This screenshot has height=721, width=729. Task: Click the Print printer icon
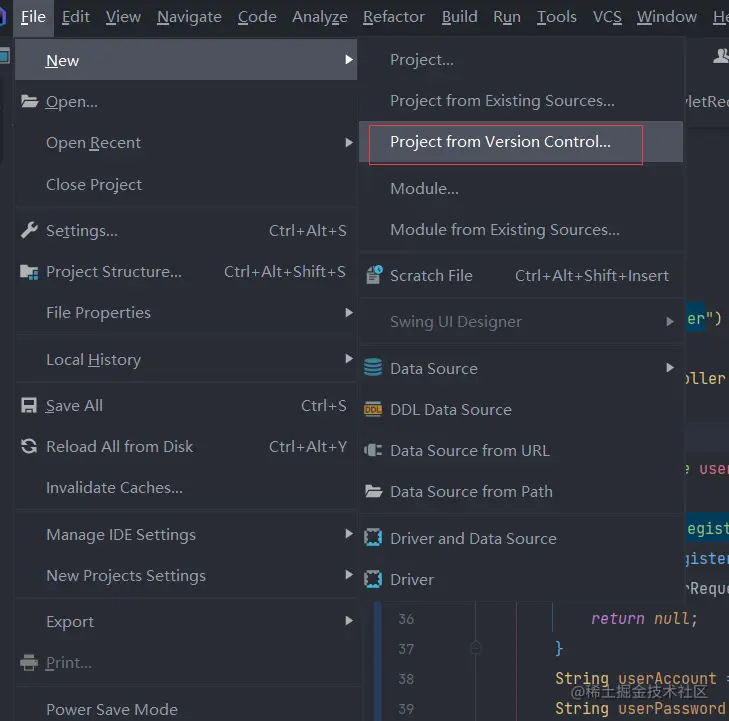tap(29, 662)
